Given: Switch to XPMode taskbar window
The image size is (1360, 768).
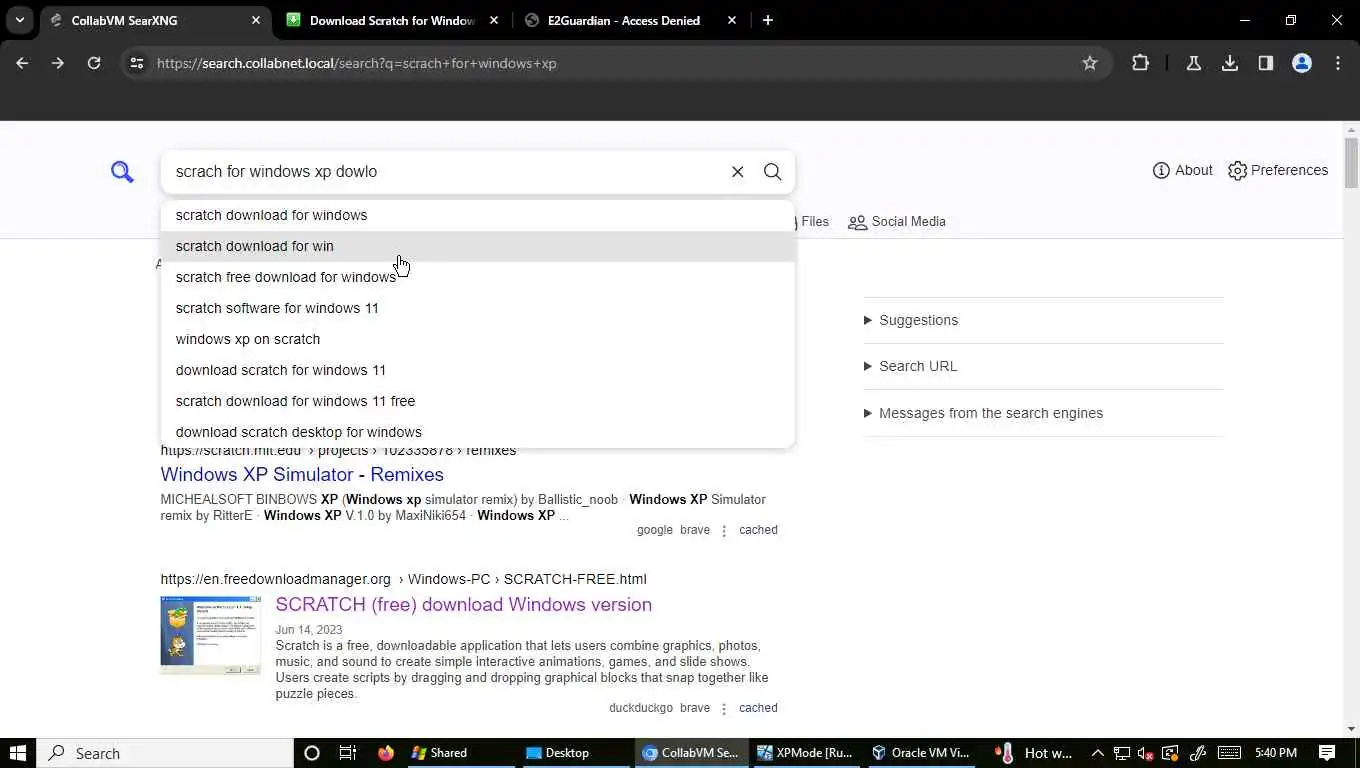Looking at the screenshot, I should coord(806,753).
